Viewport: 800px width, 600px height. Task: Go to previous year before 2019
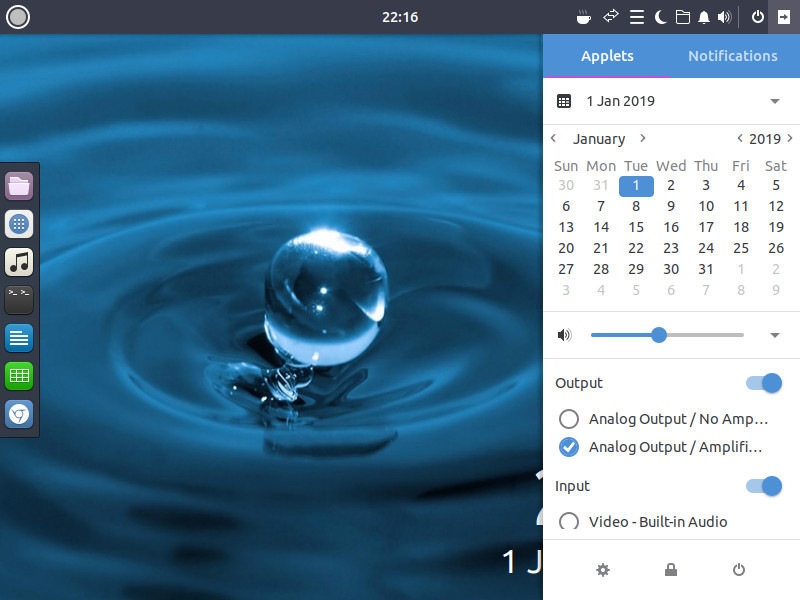740,138
